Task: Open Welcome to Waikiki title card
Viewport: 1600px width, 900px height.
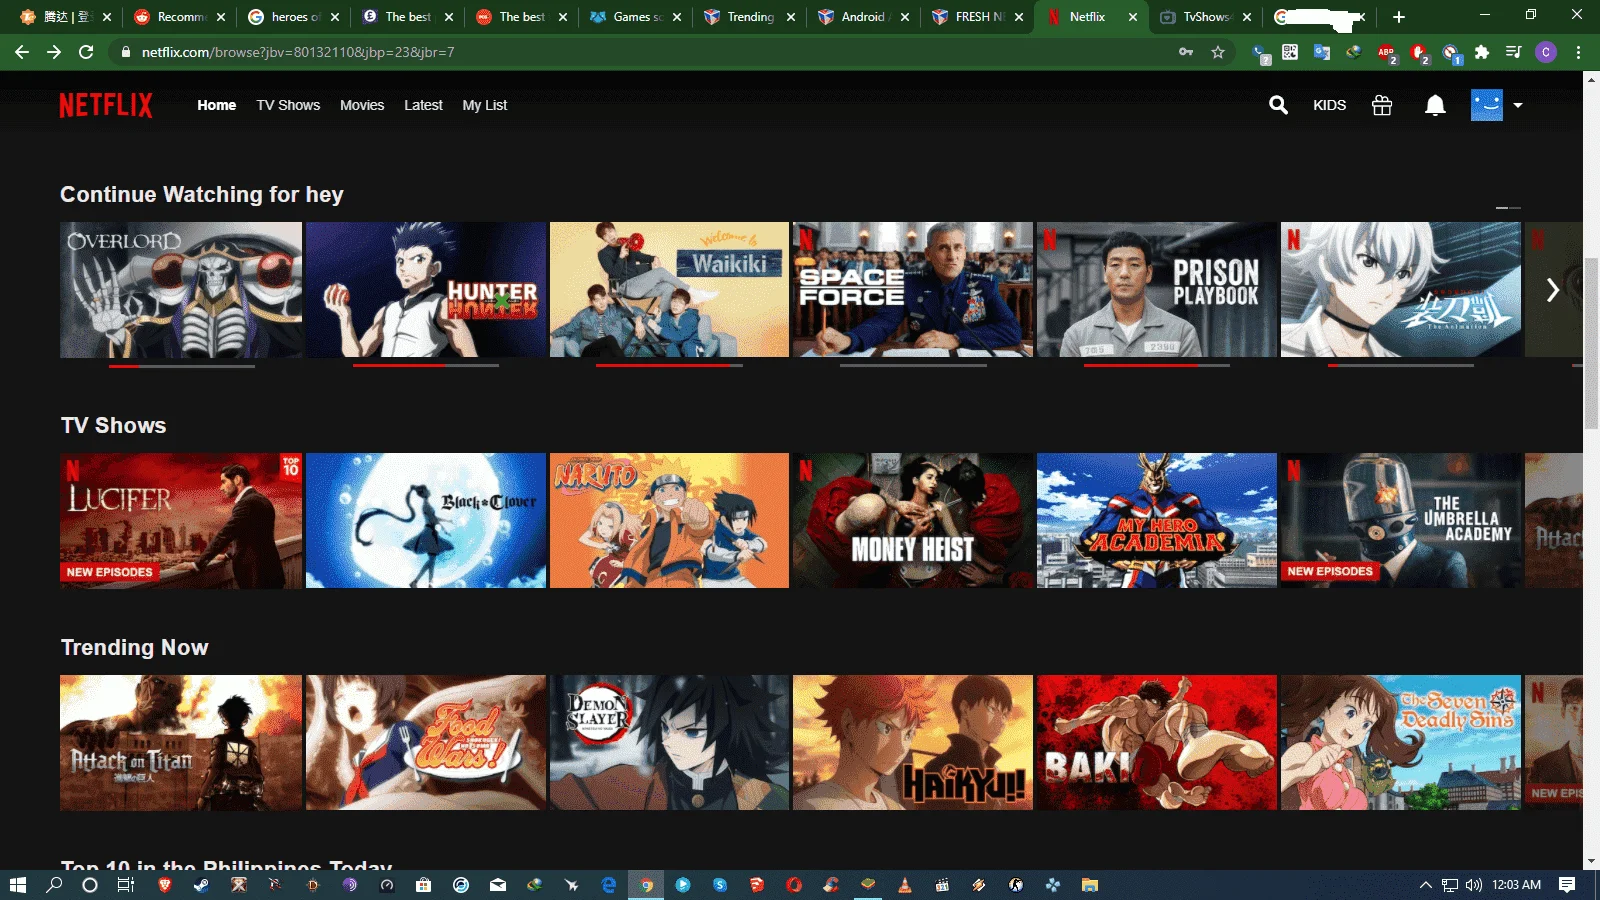Action: 669,290
